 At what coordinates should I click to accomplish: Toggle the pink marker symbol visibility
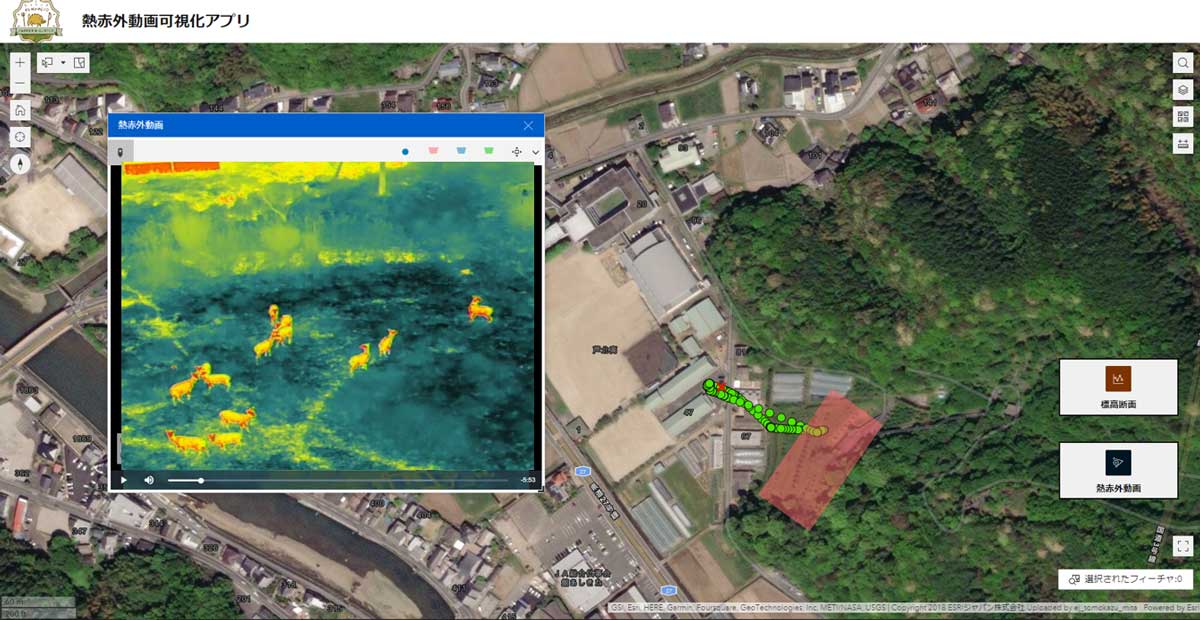coord(432,152)
